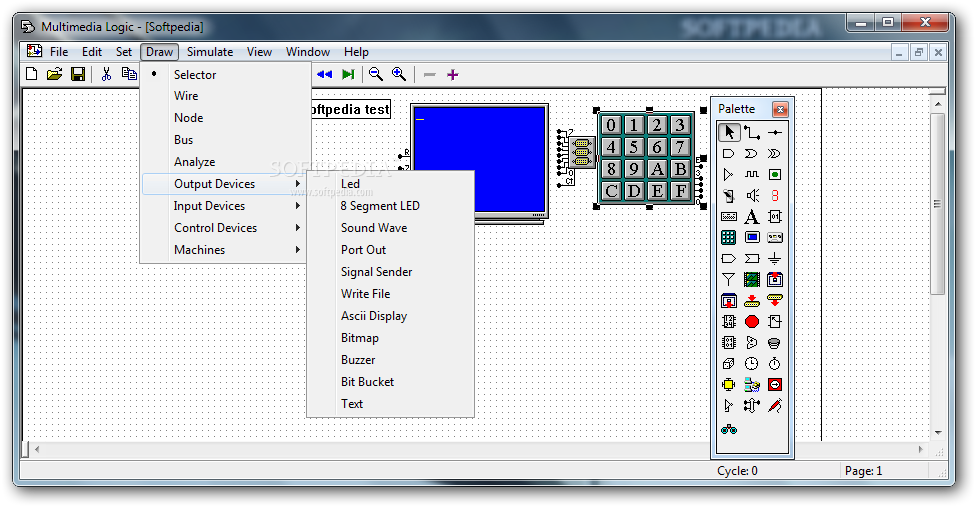Click the keypad key F on canvas

(680, 191)
